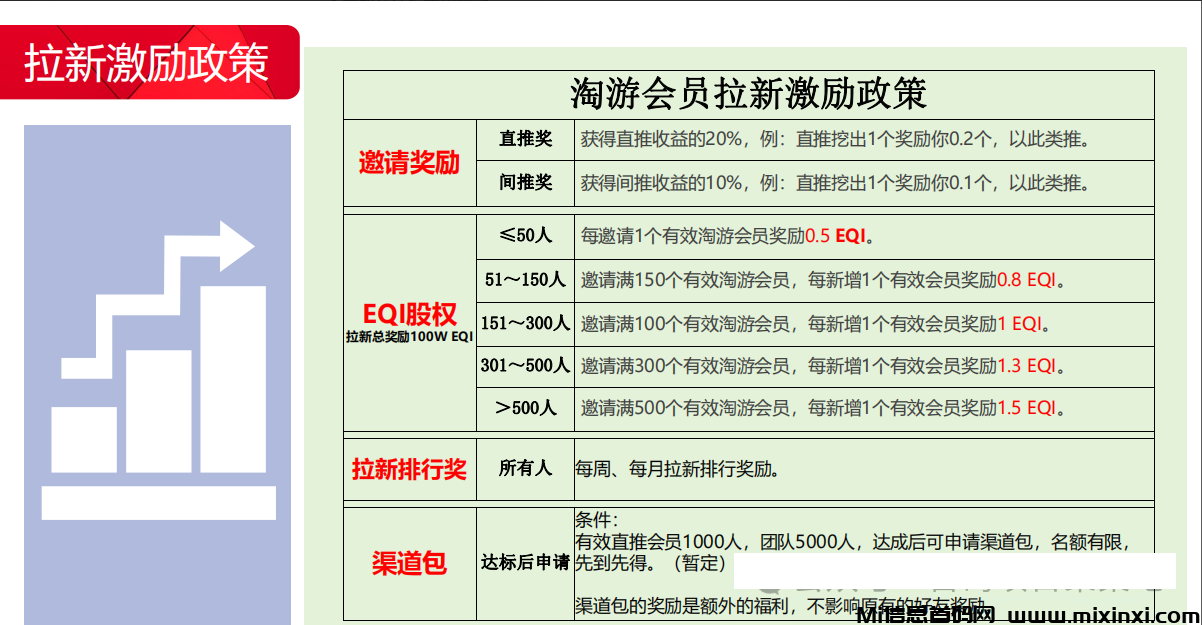Viewport: 1202px width, 625px height.
Task: Select the 301～500人 tier cell
Action: (x=525, y=366)
